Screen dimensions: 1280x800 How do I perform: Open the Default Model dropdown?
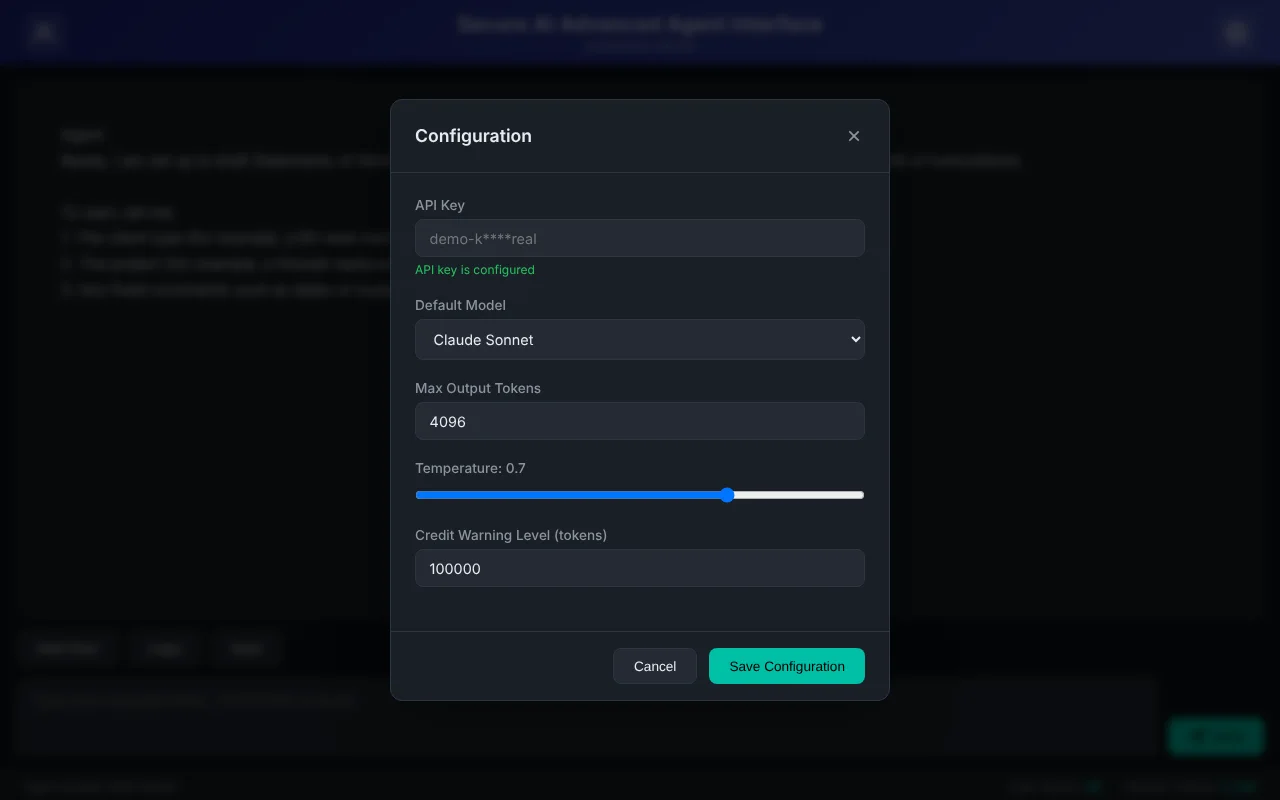coord(640,340)
